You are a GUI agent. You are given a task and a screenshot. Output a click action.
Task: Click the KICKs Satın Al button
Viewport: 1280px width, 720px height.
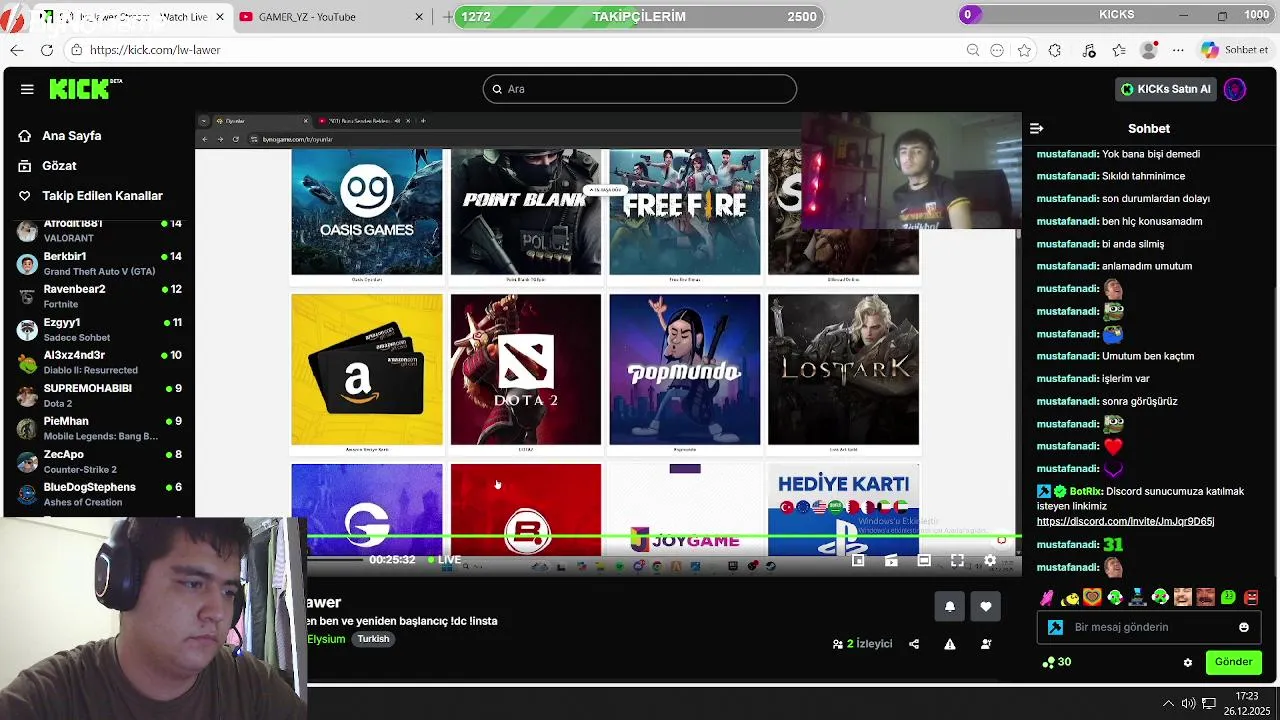pos(1166,89)
